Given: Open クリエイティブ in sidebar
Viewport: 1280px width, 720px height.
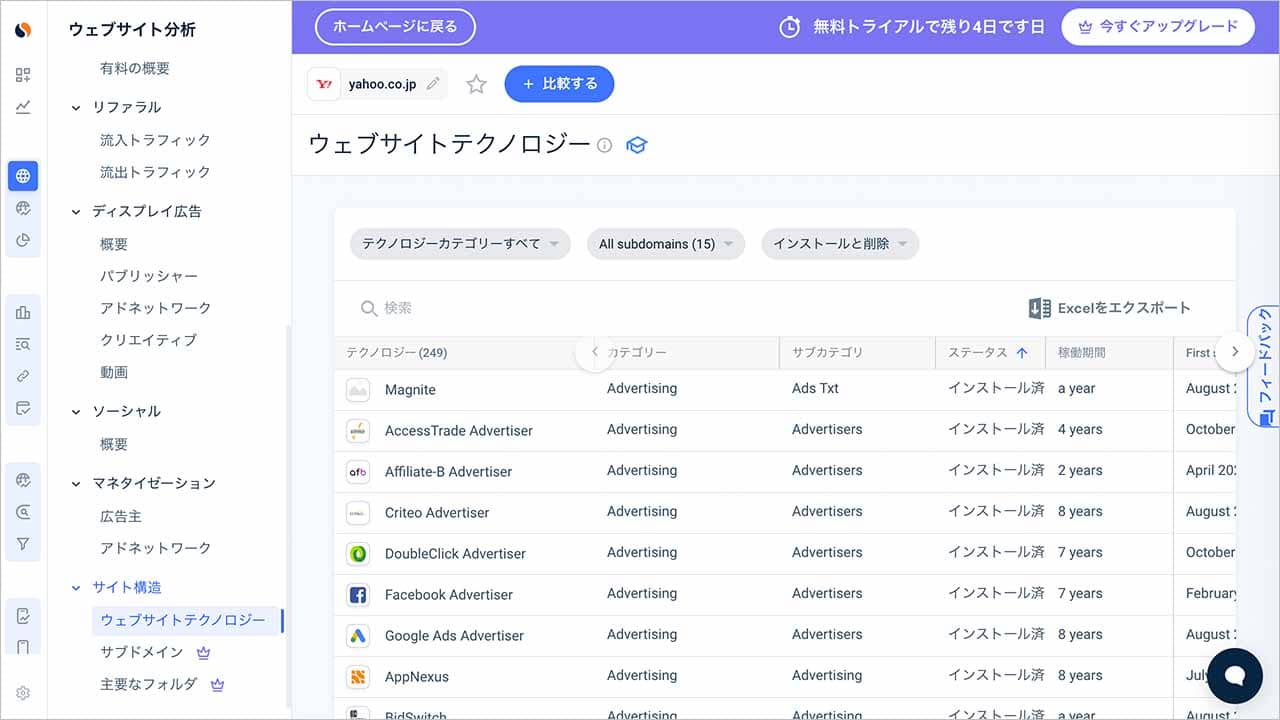Looking at the screenshot, I should coord(149,340).
